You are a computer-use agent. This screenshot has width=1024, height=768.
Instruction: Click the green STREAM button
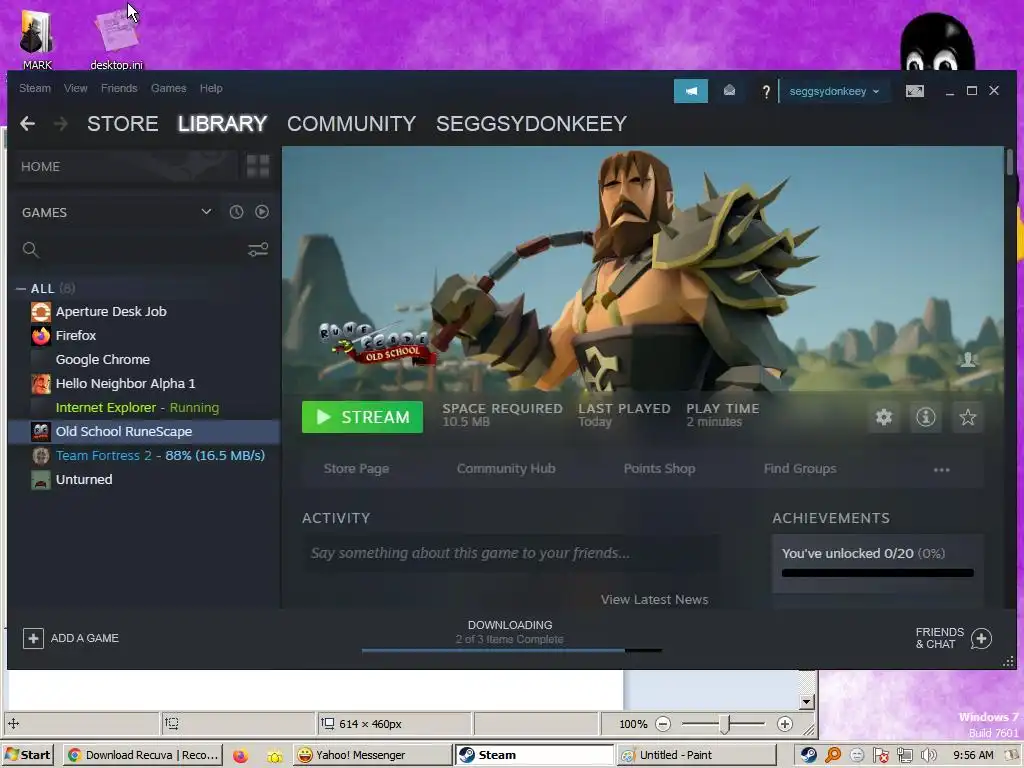(362, 417)
